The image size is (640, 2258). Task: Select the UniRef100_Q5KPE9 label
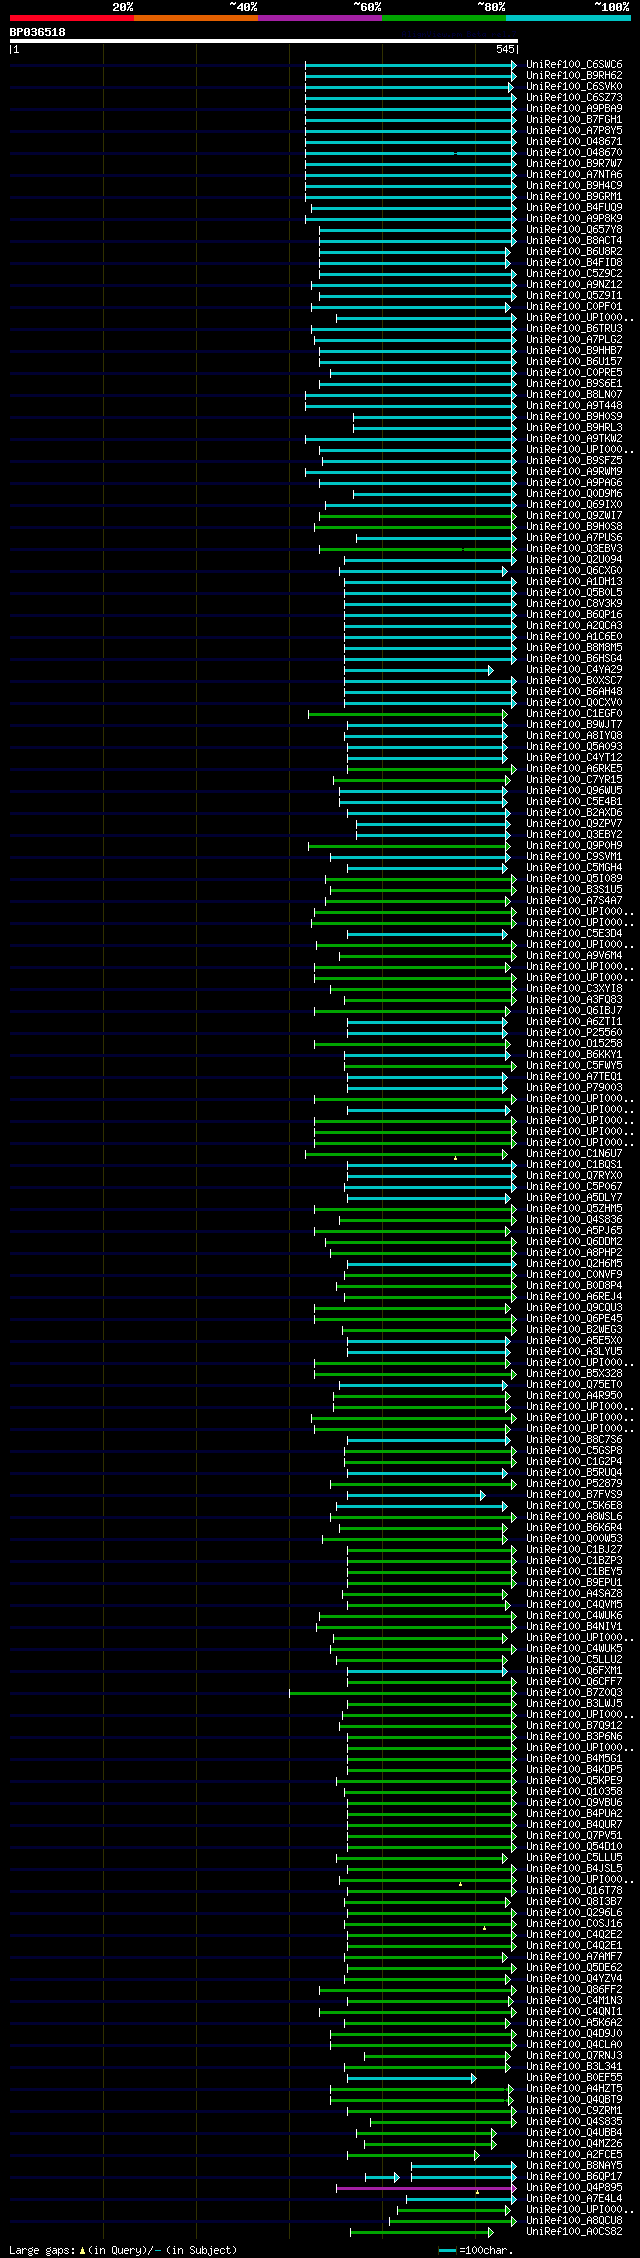tap(574, 1781)
